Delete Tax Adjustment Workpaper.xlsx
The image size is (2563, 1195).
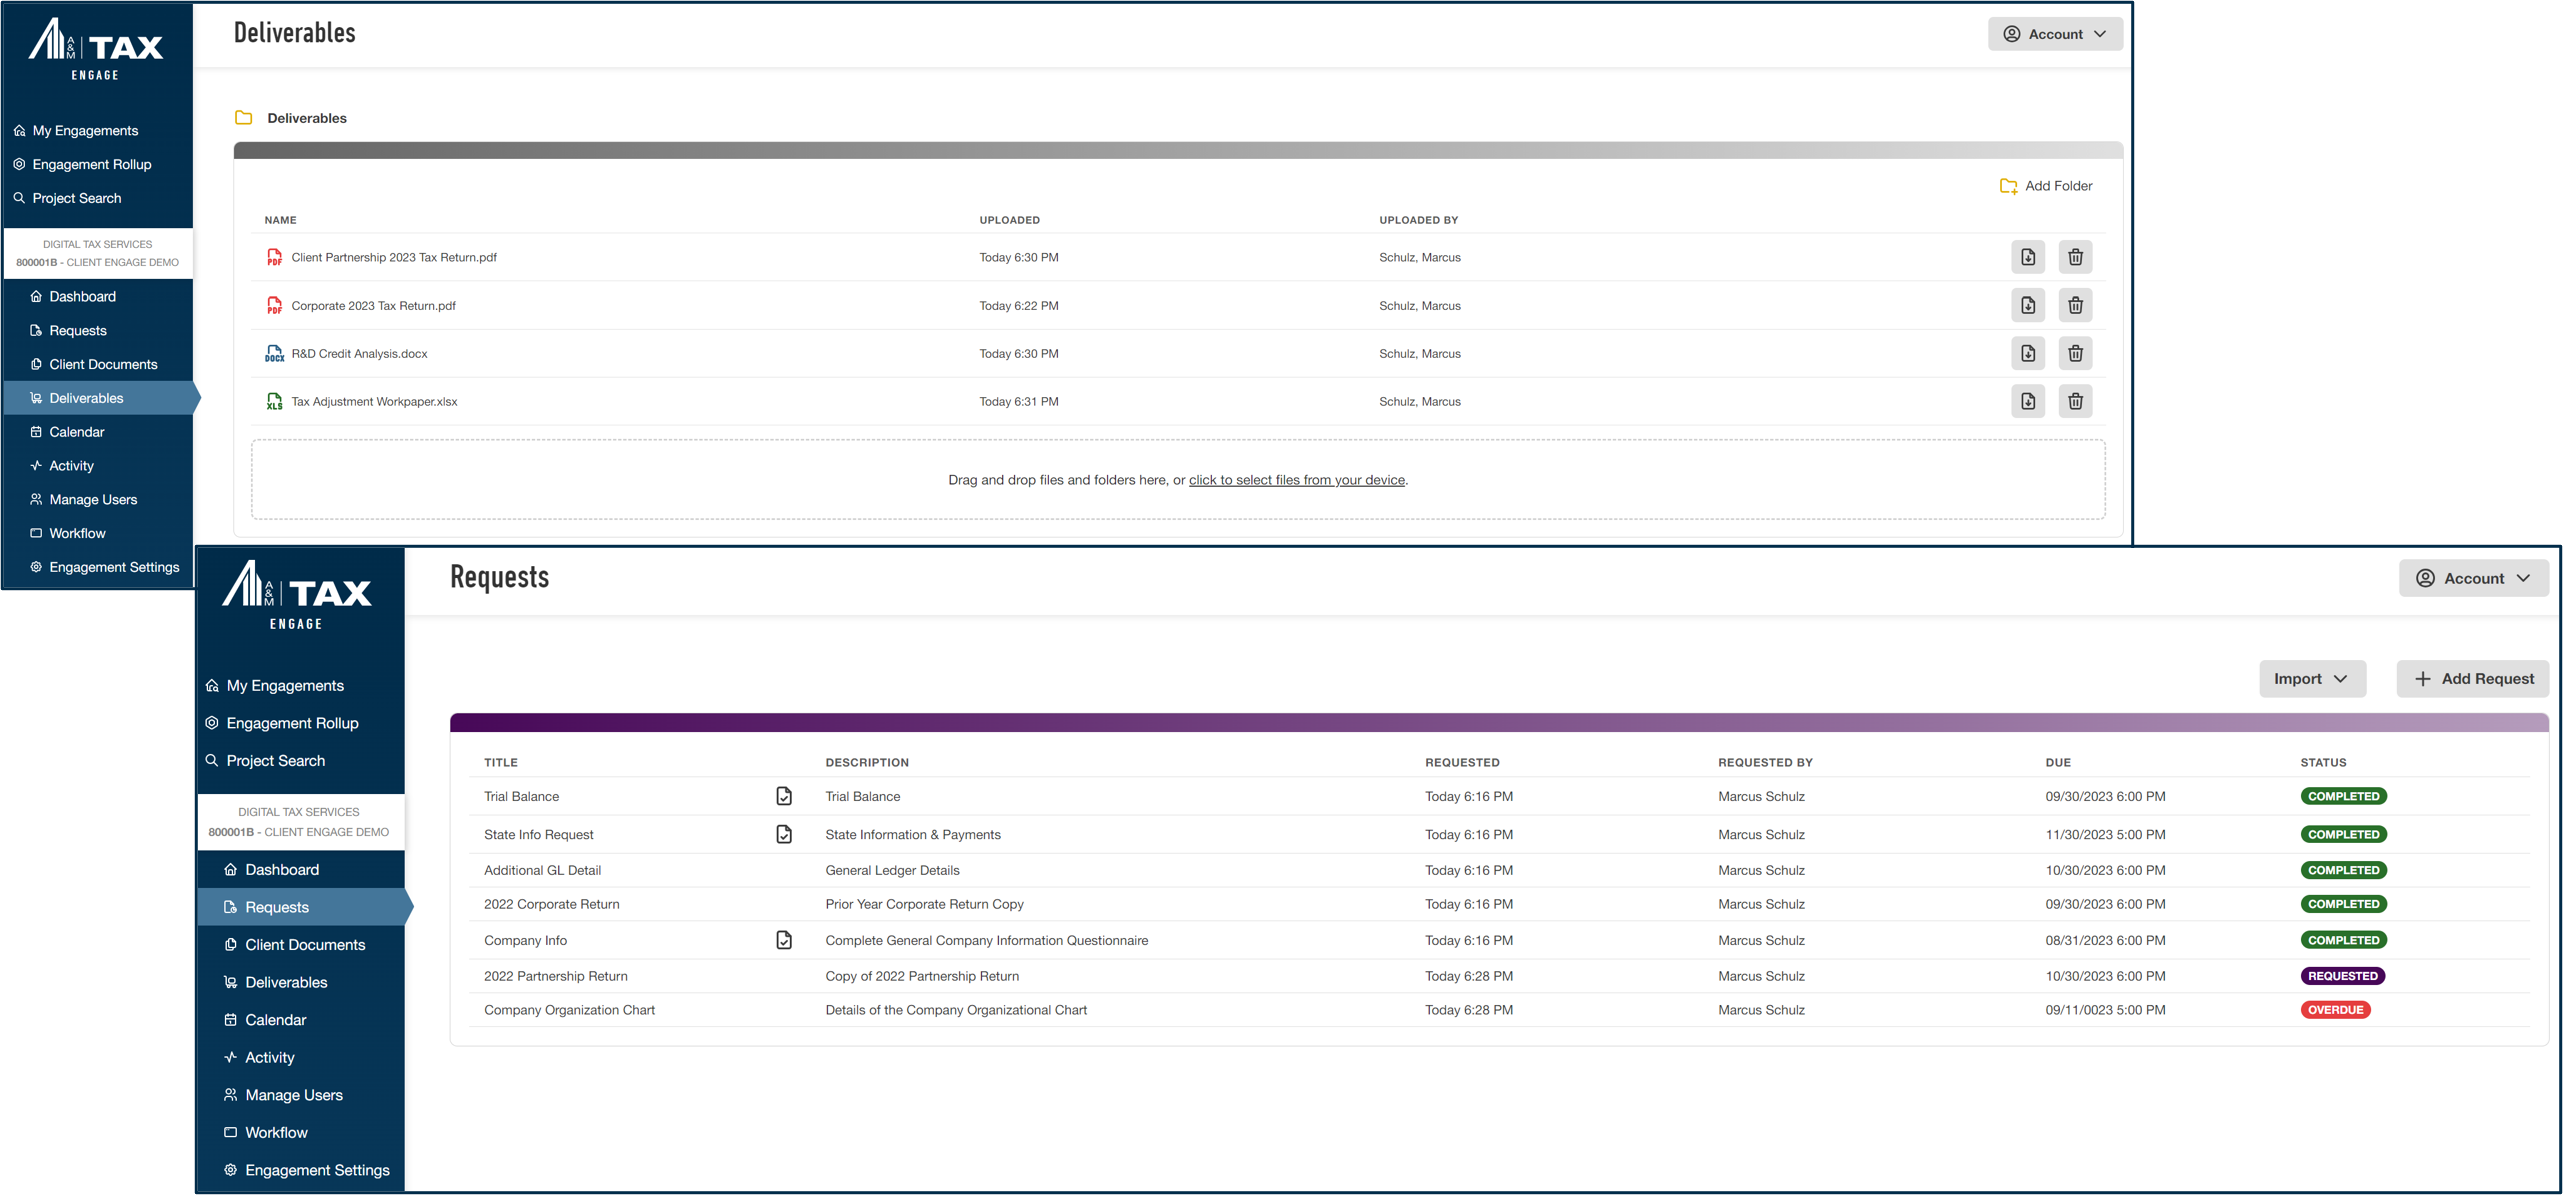point(2075,401)
